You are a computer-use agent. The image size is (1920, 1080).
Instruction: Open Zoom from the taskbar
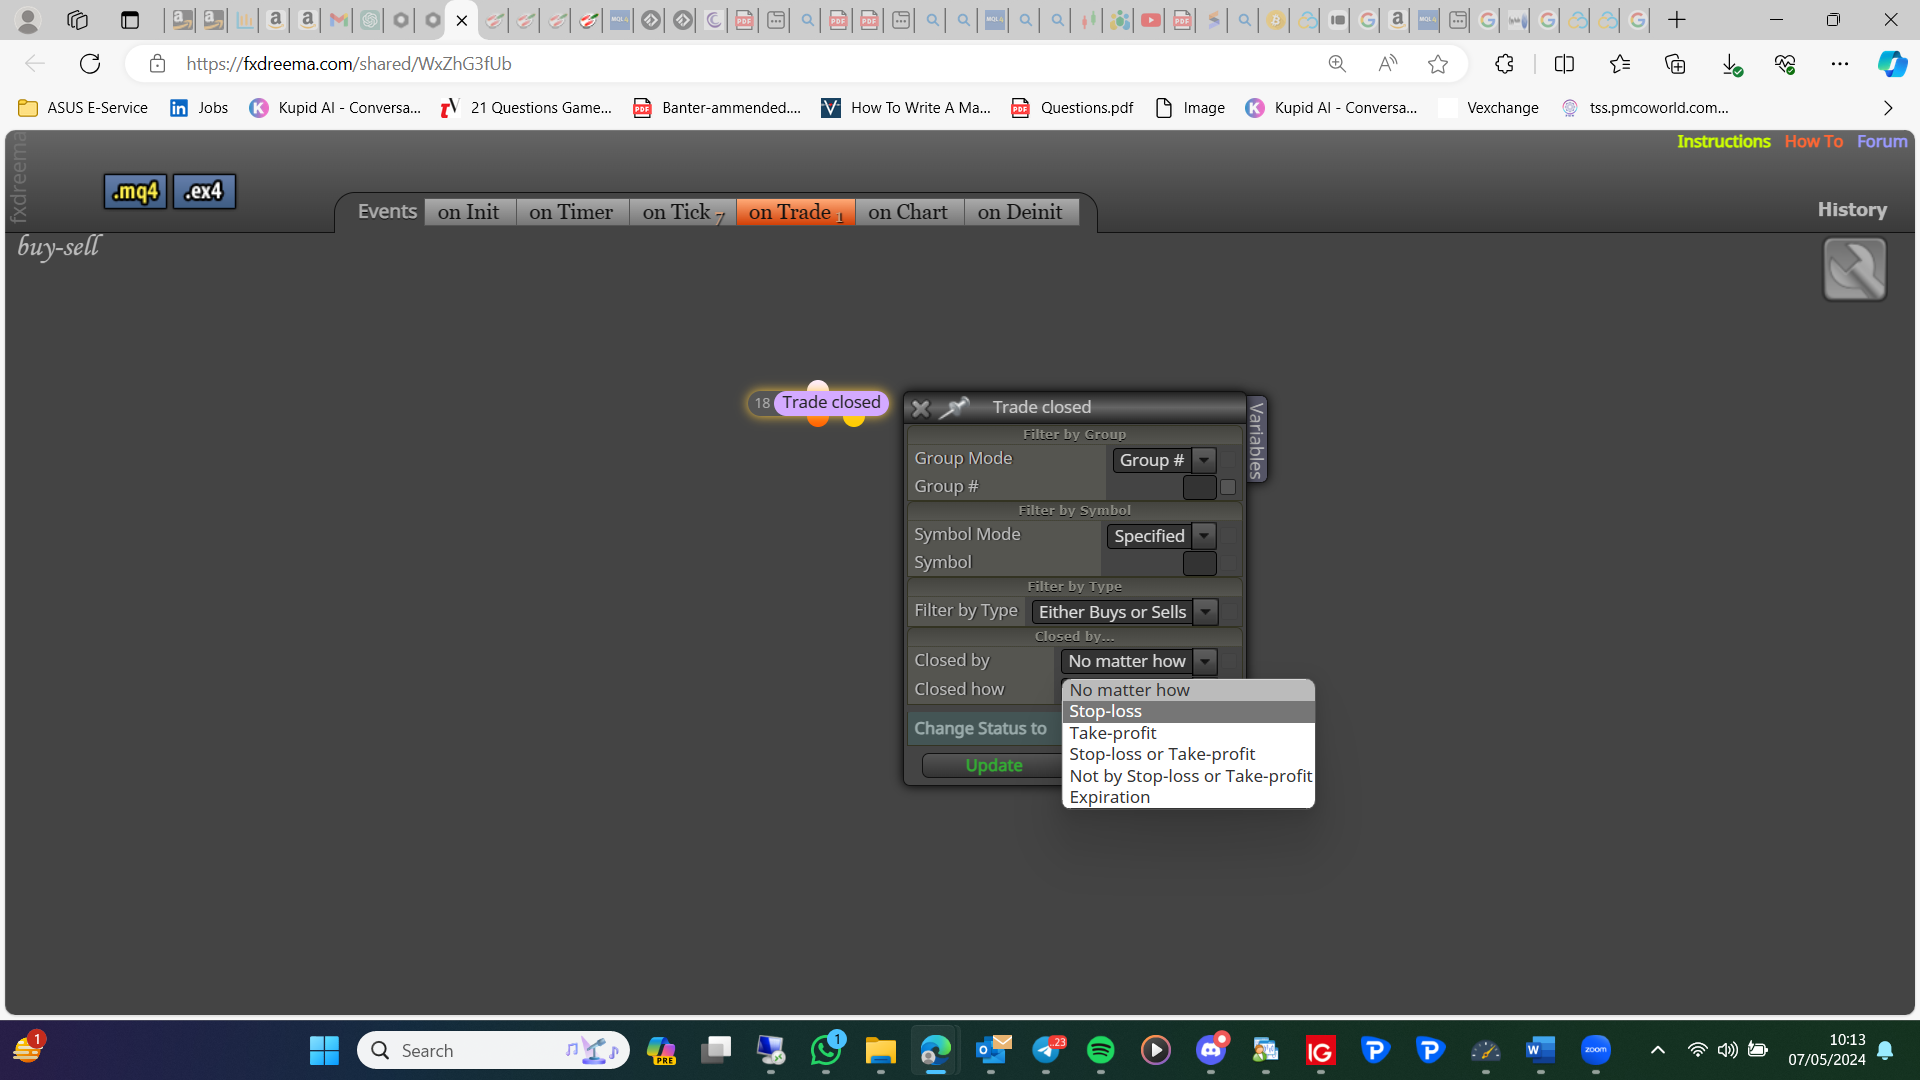pos(1596,1050)
